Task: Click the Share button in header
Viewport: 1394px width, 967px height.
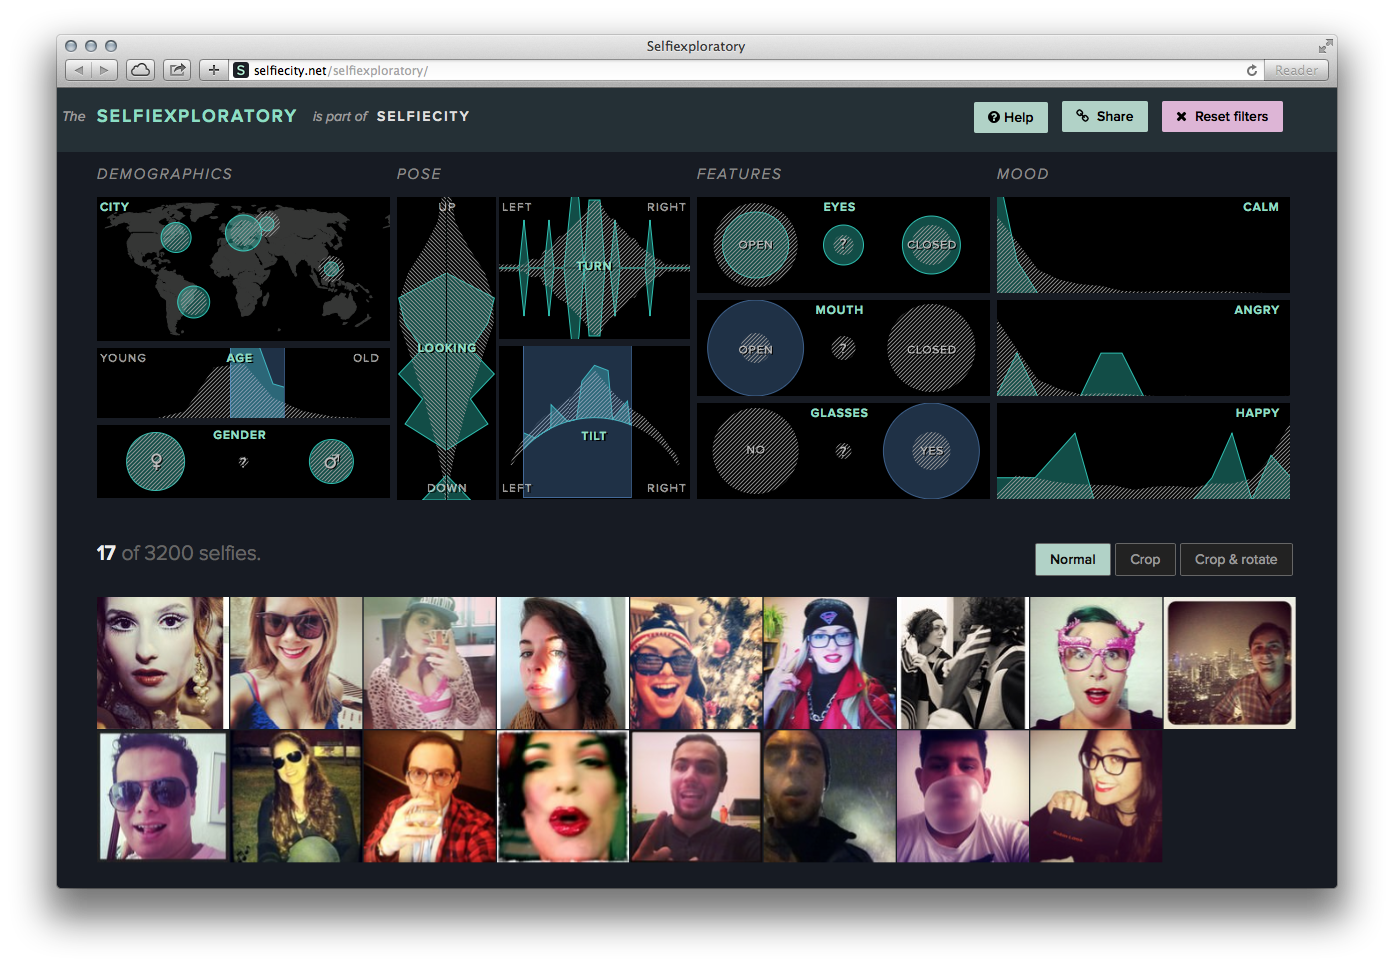Action: pyautogui.click(x=1104, y=117)
